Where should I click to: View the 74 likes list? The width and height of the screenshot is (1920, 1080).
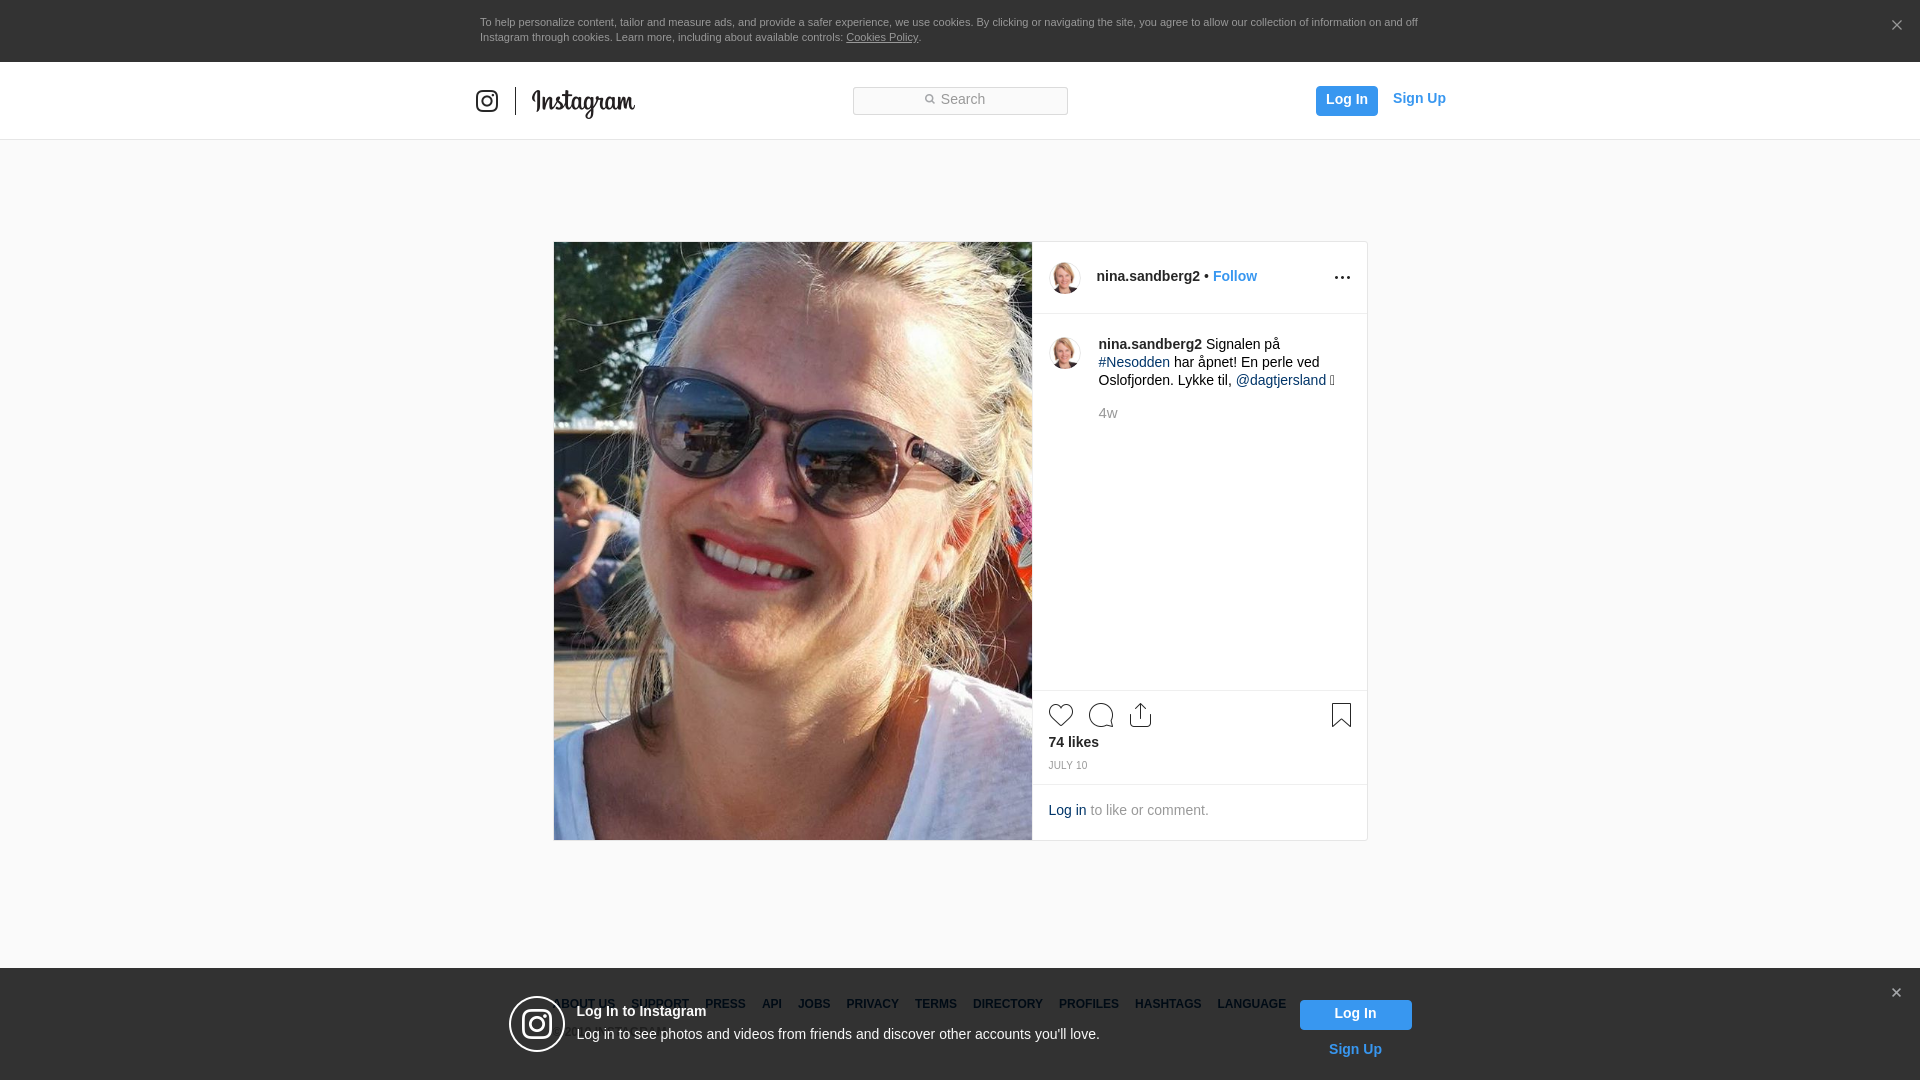[1074, 742]
